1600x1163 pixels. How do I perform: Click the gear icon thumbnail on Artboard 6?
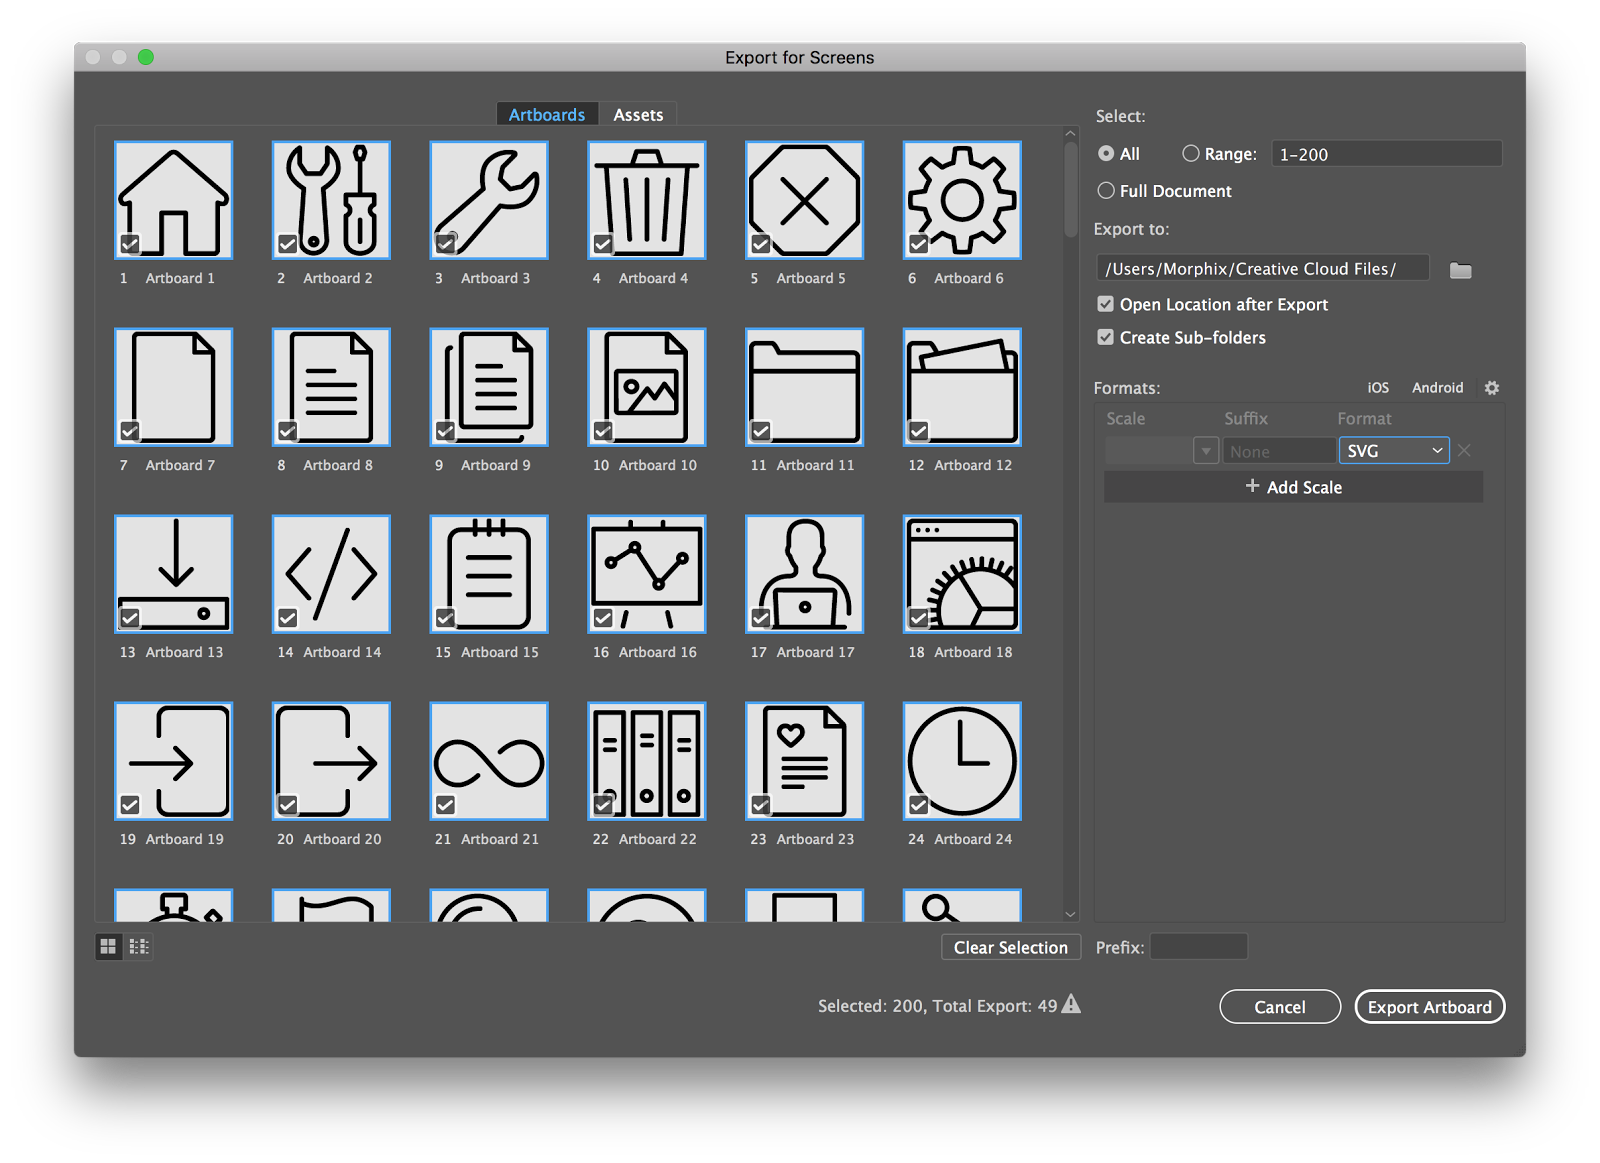tap(961, 199)
